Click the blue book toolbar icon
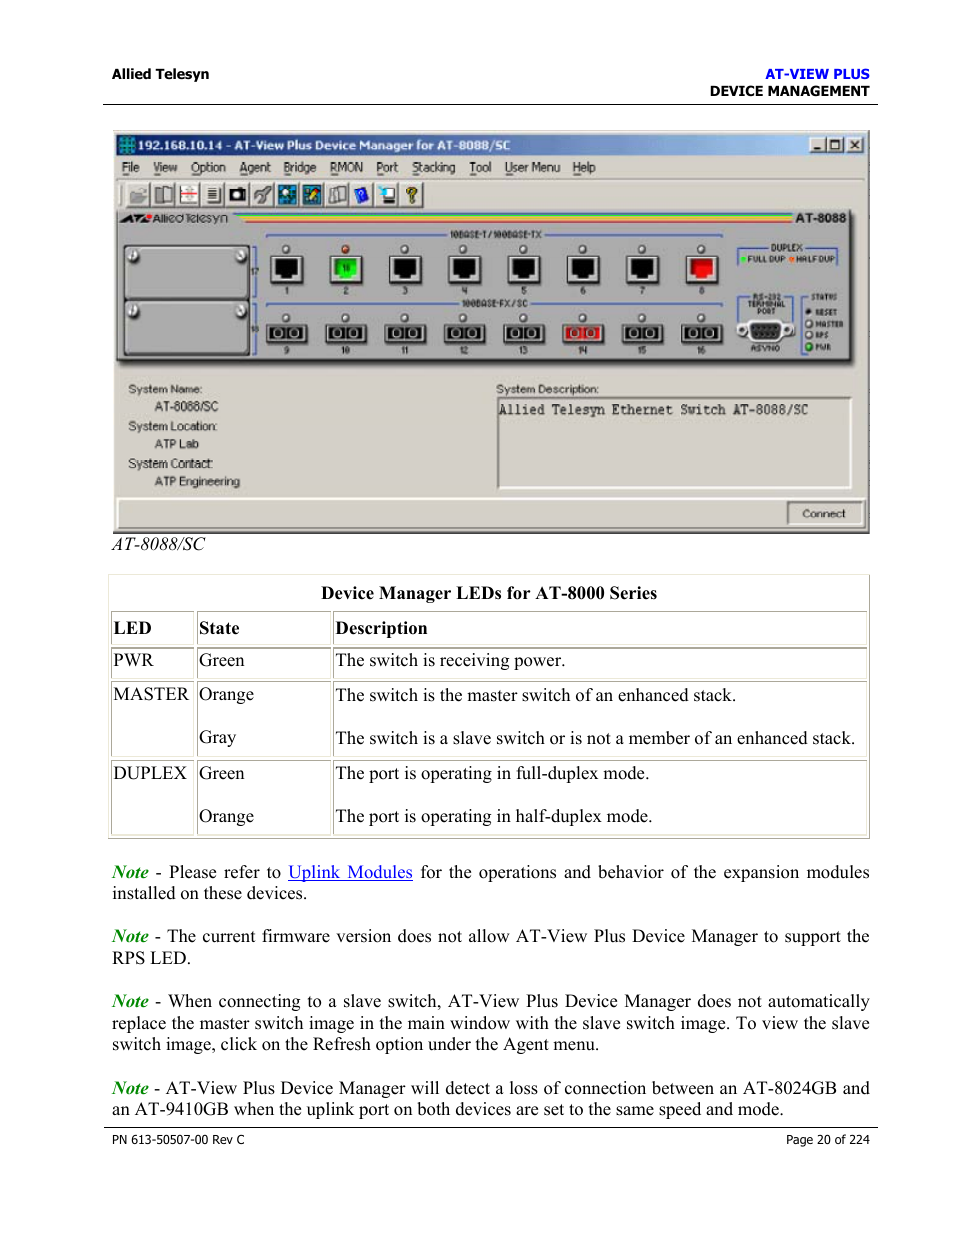 tap(361, 194)
